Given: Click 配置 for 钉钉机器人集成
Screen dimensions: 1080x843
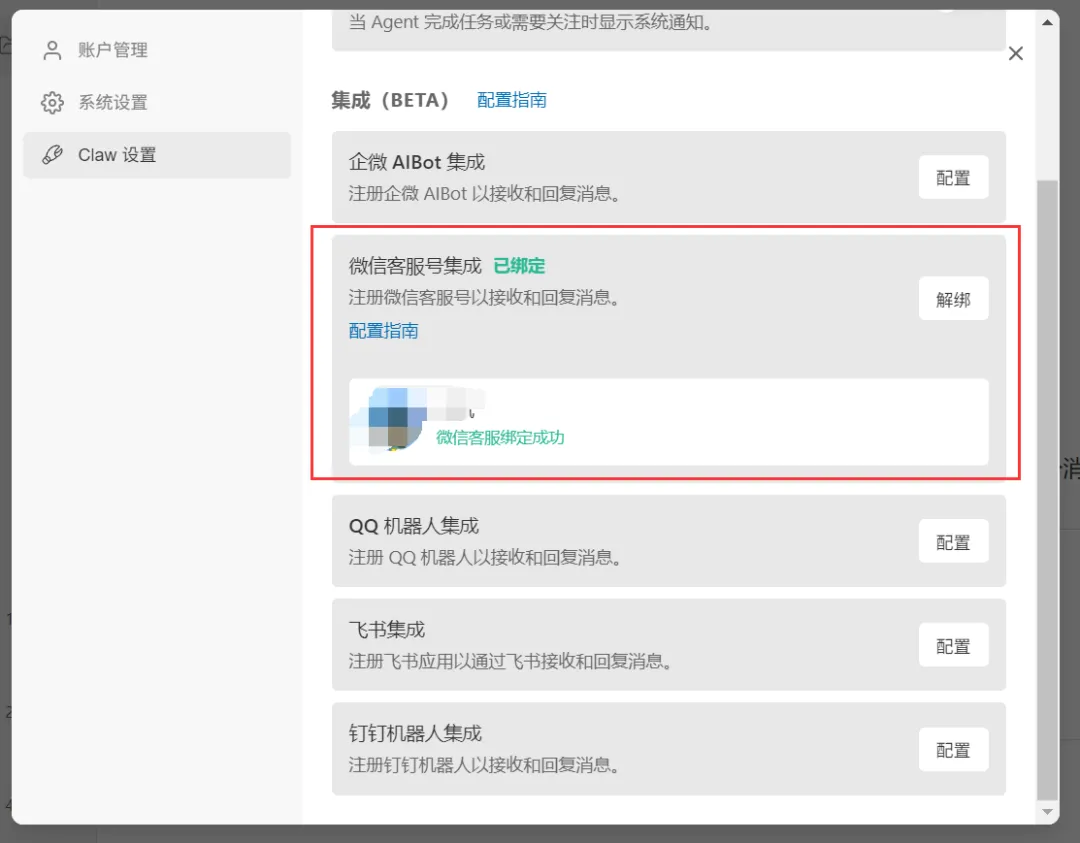Looking at the screenshot, I should tap(953, 749).
